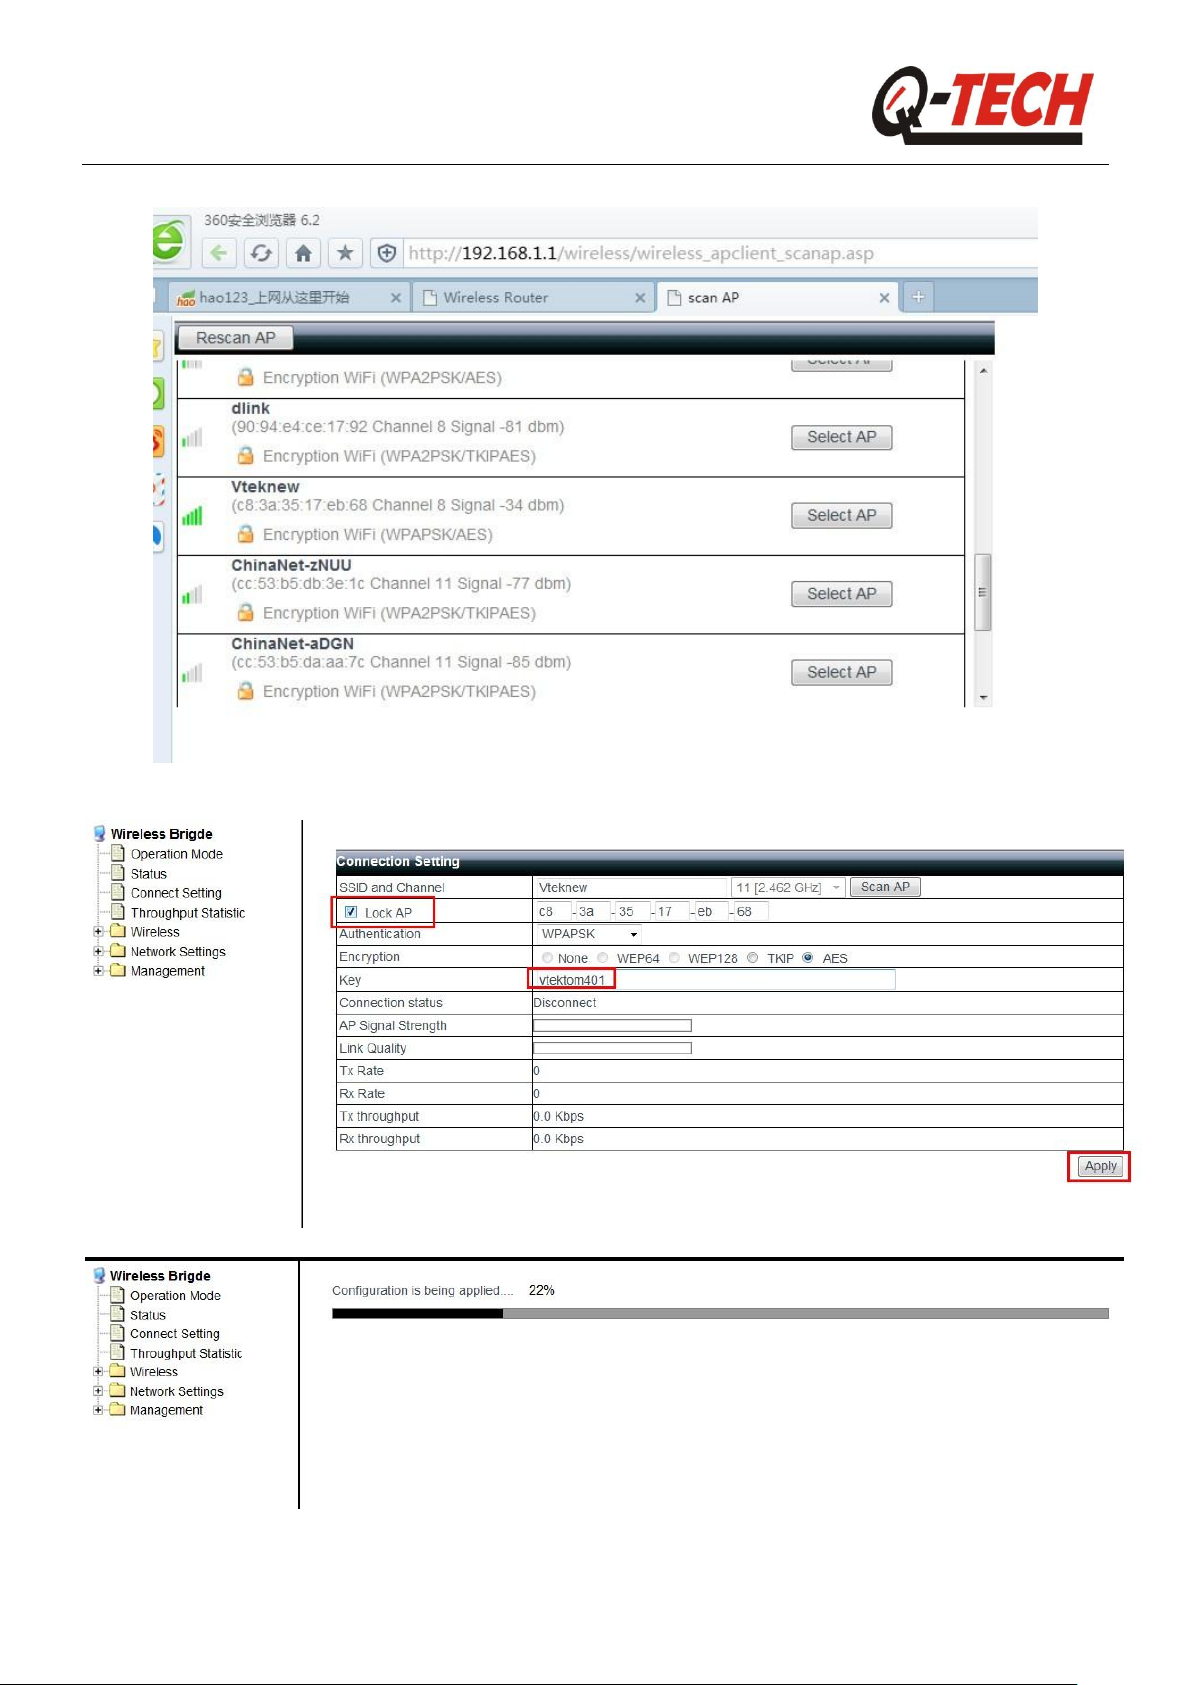Click the SSID field containing Vteknew
The width and height of the screenshot is (1192, 1685).
631,887
